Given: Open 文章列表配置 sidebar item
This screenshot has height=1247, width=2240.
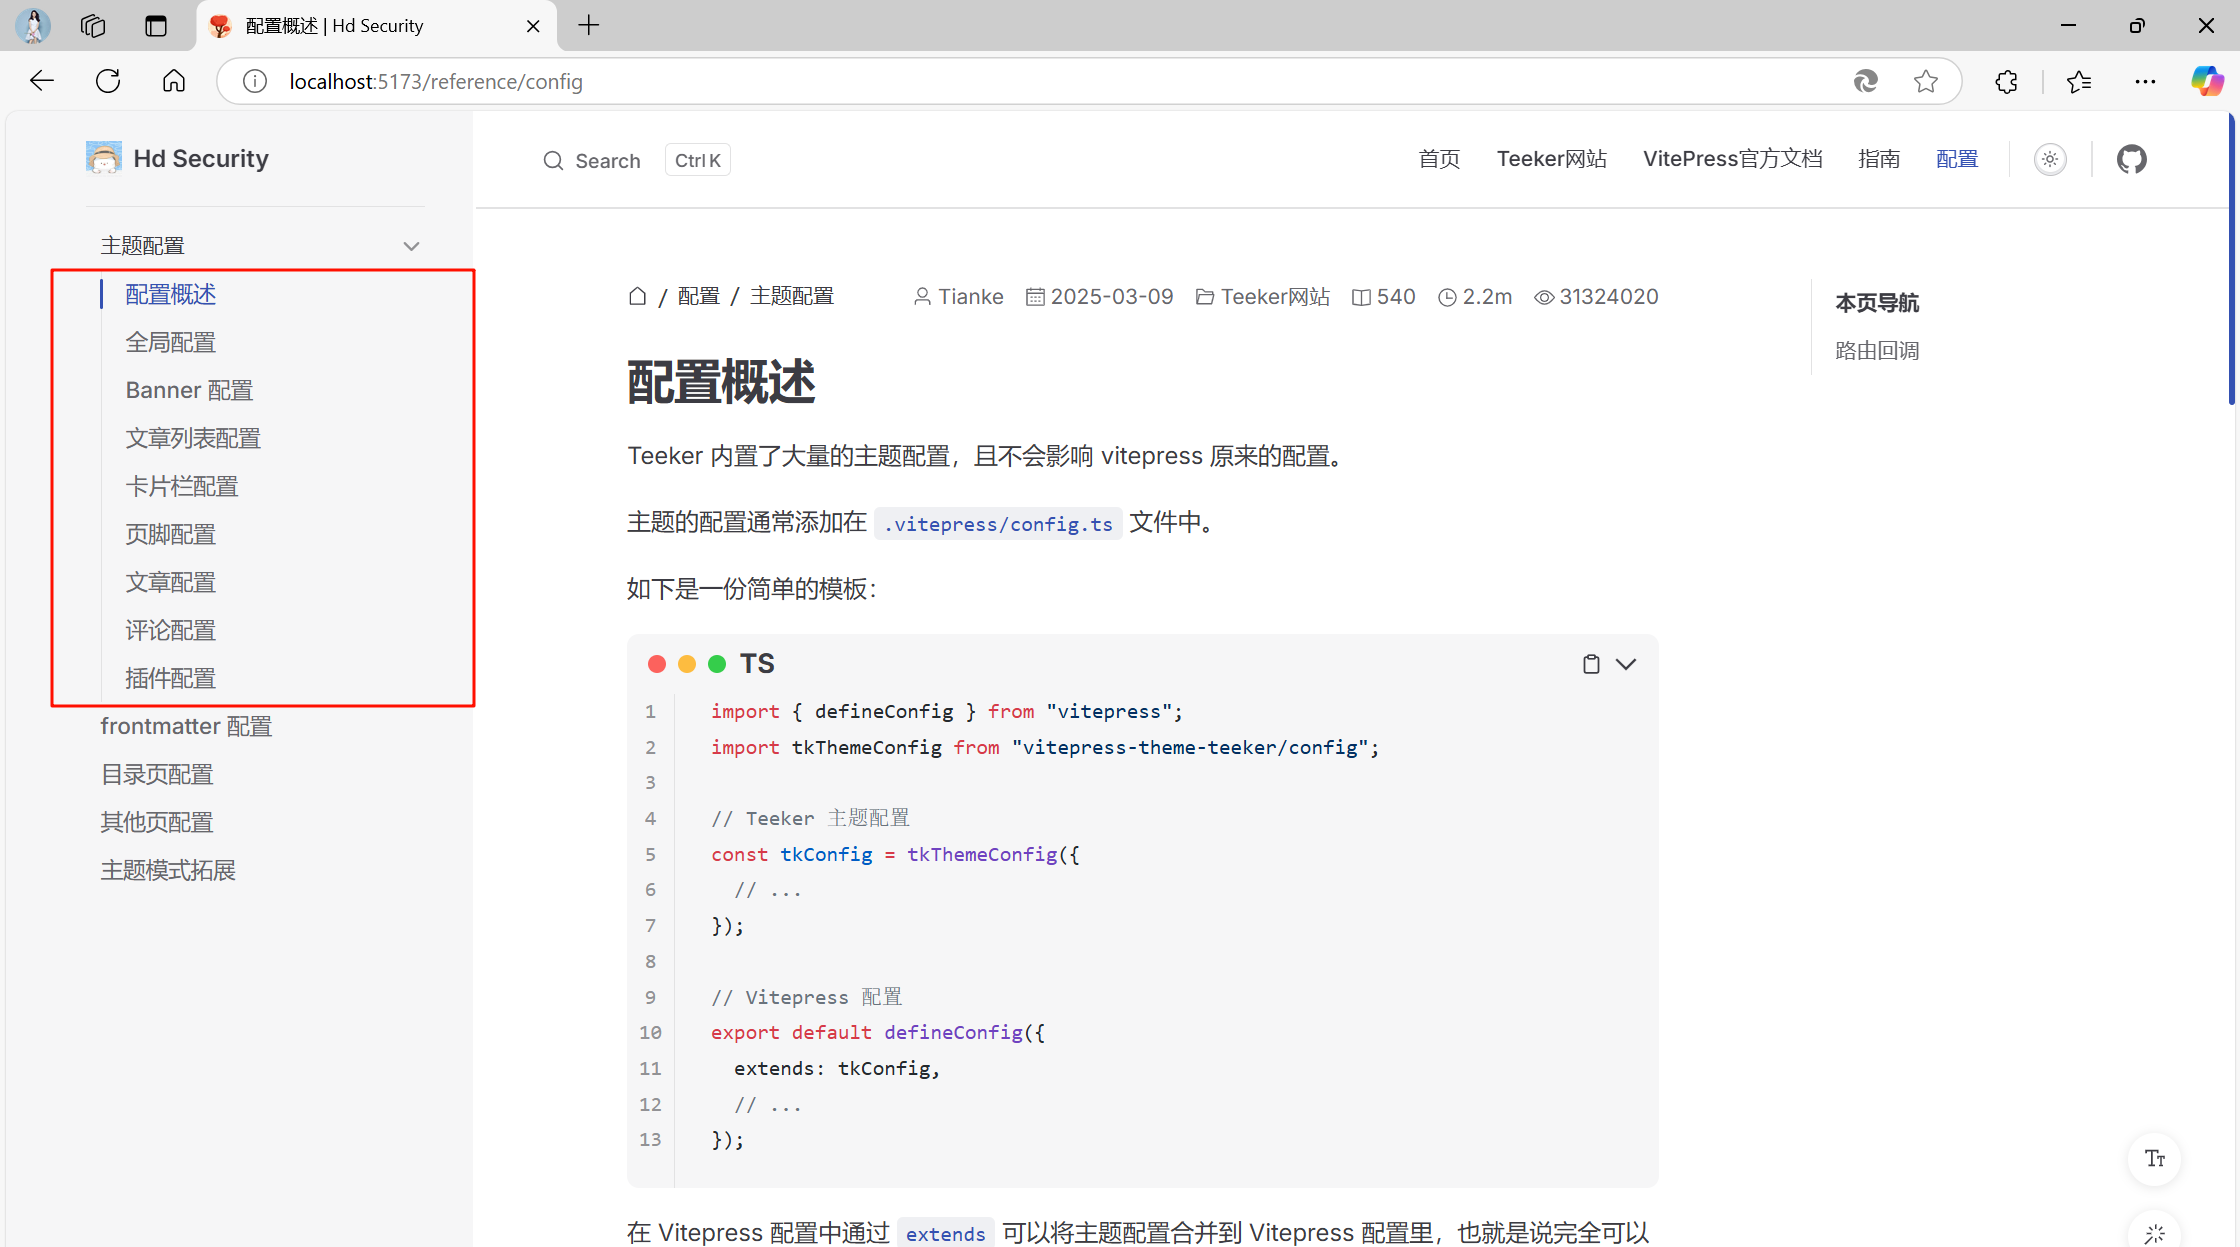Looking at the screenshot, I should (193, 438).
